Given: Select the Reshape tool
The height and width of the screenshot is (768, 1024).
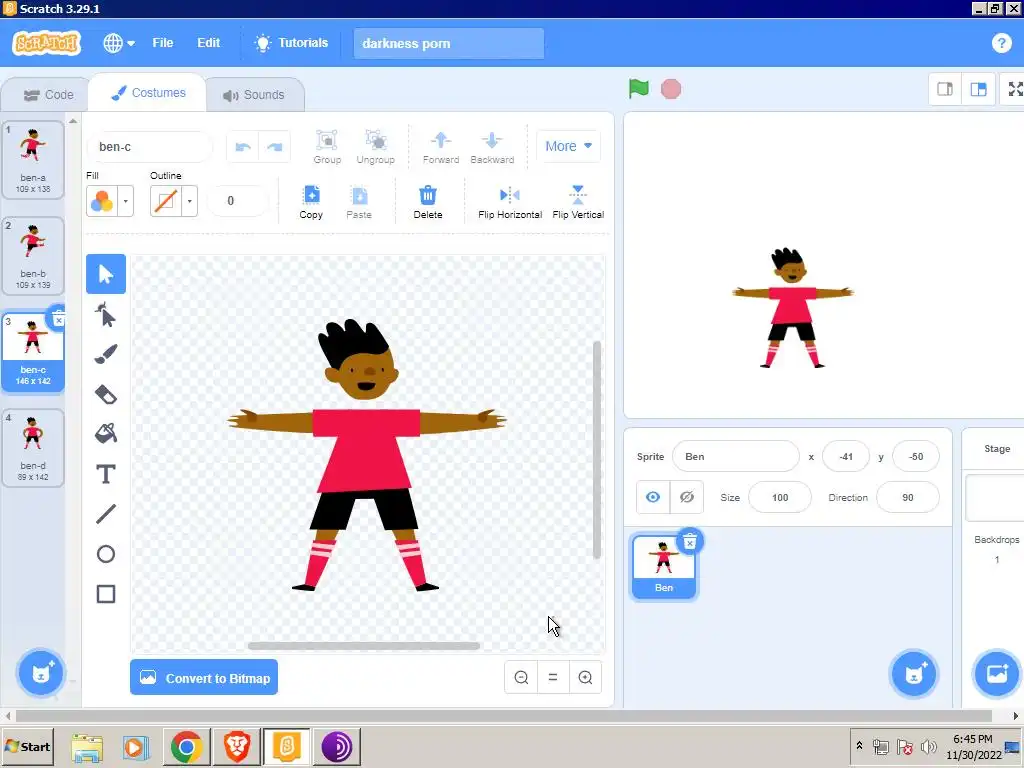Looking at the screenshot, I should pos(106,315).
